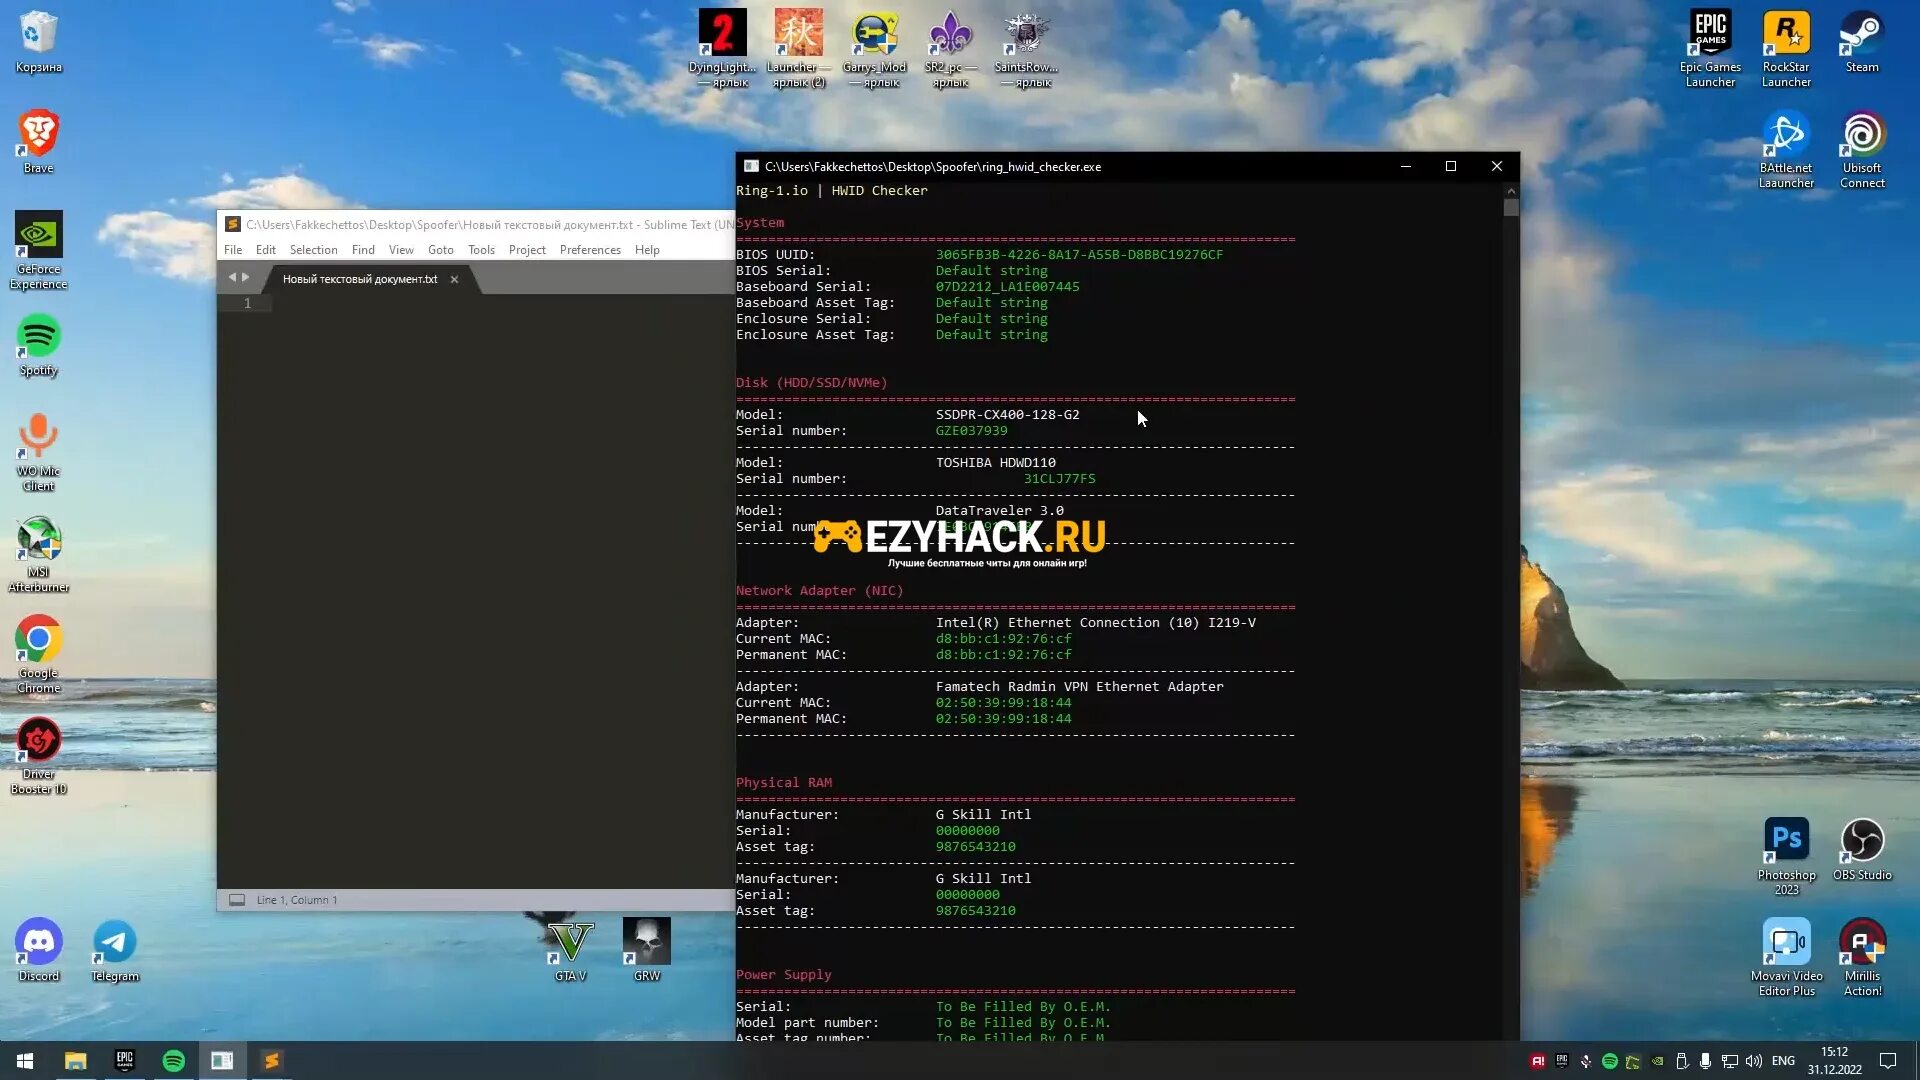Open Spotify from the taskbar
Screen dimensions: 1920x1080
(173, 1061)
